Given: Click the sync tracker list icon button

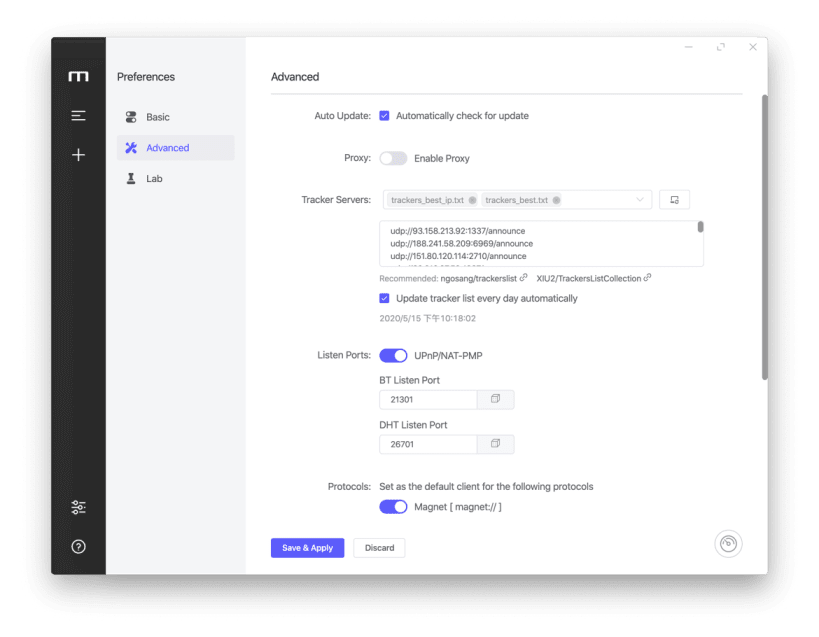Looking at the screenshot, I should [x=674, y=200].
